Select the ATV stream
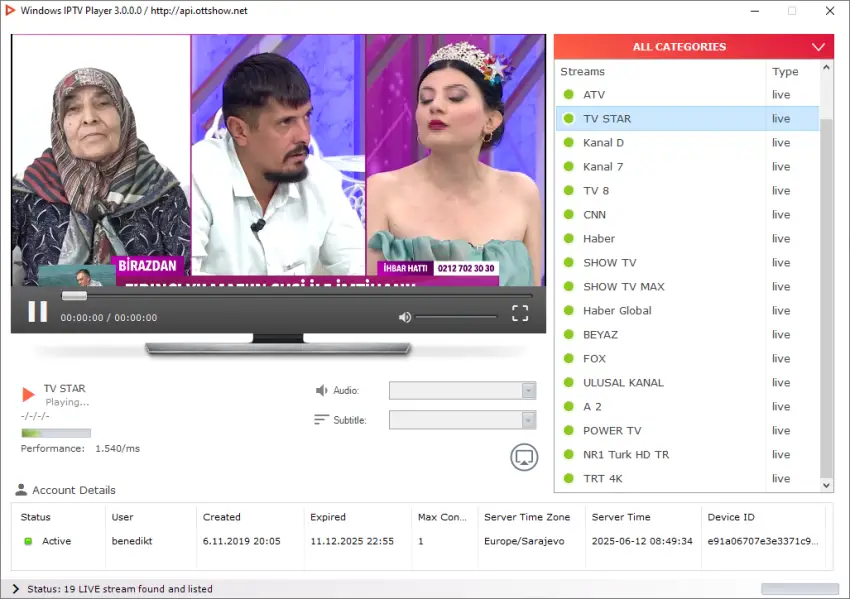 (687, 94)
